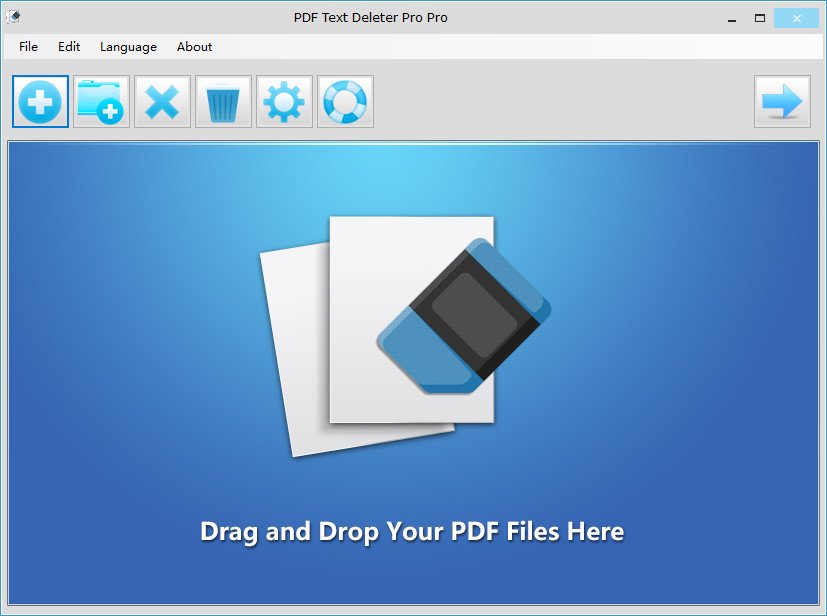Open the Edit menu
Viewport: 827px width, 616px height.
click(69, 47)
